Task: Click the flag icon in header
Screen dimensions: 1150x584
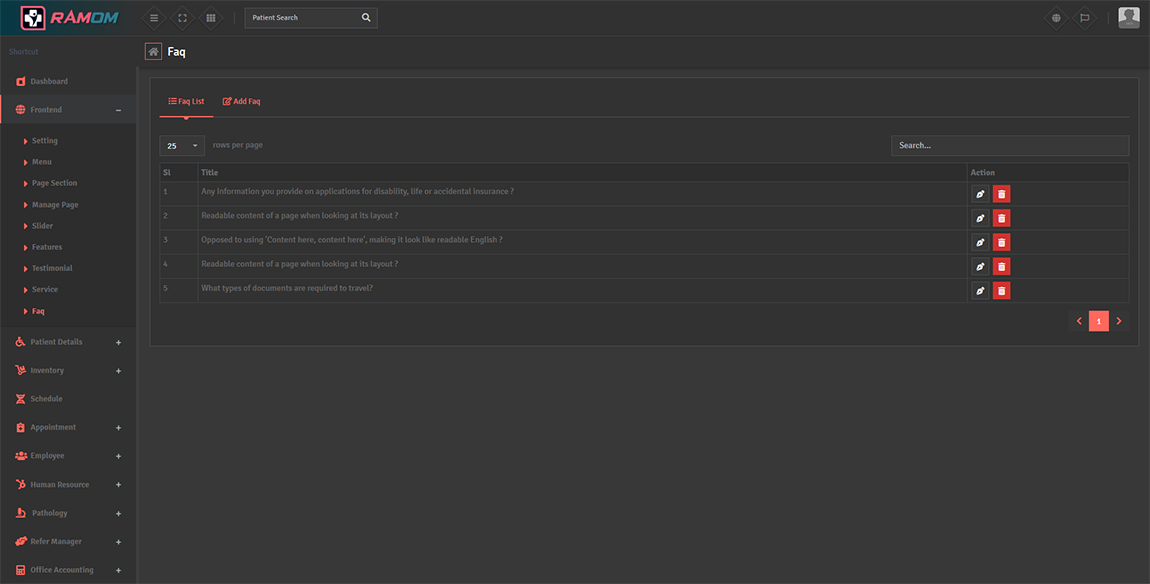Action: click(1084, 18)
